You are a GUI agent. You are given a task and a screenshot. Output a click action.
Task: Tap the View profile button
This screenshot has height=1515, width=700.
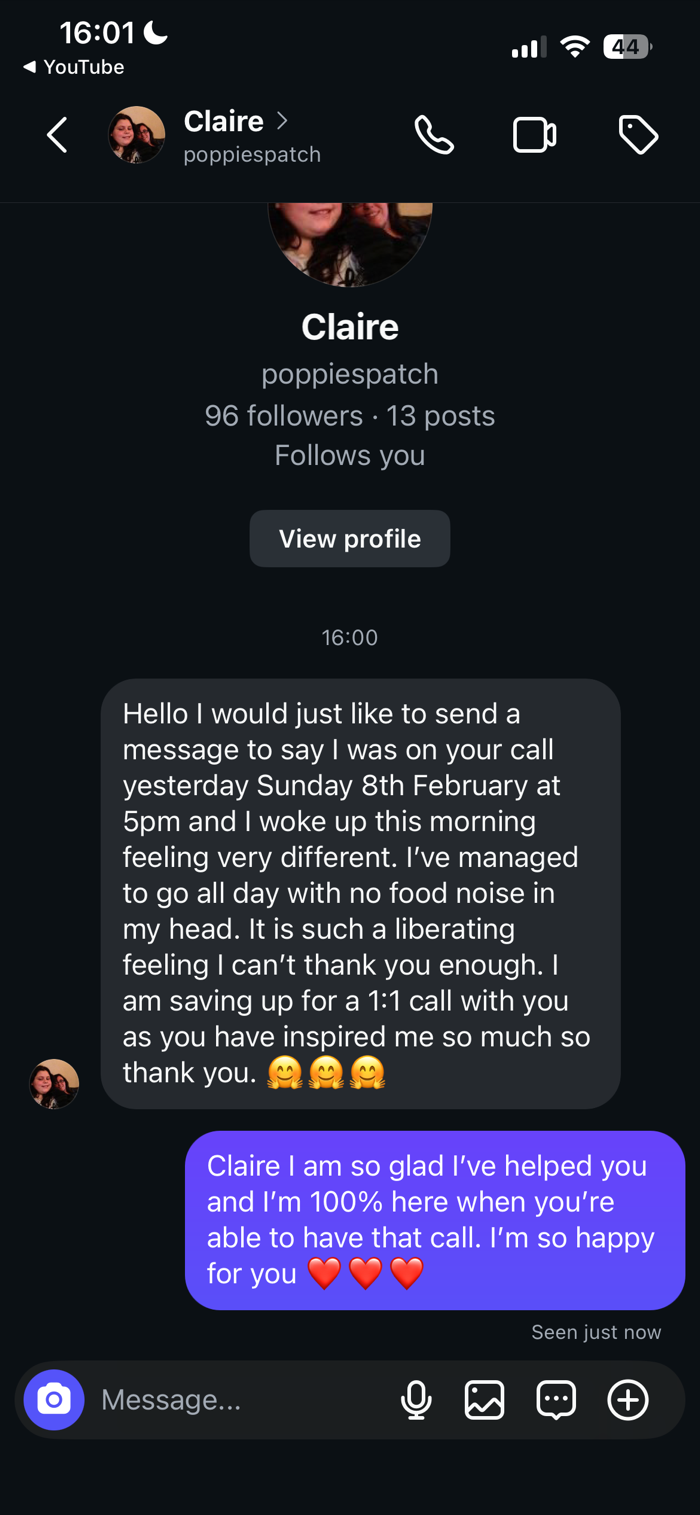(x=350, y=538)
